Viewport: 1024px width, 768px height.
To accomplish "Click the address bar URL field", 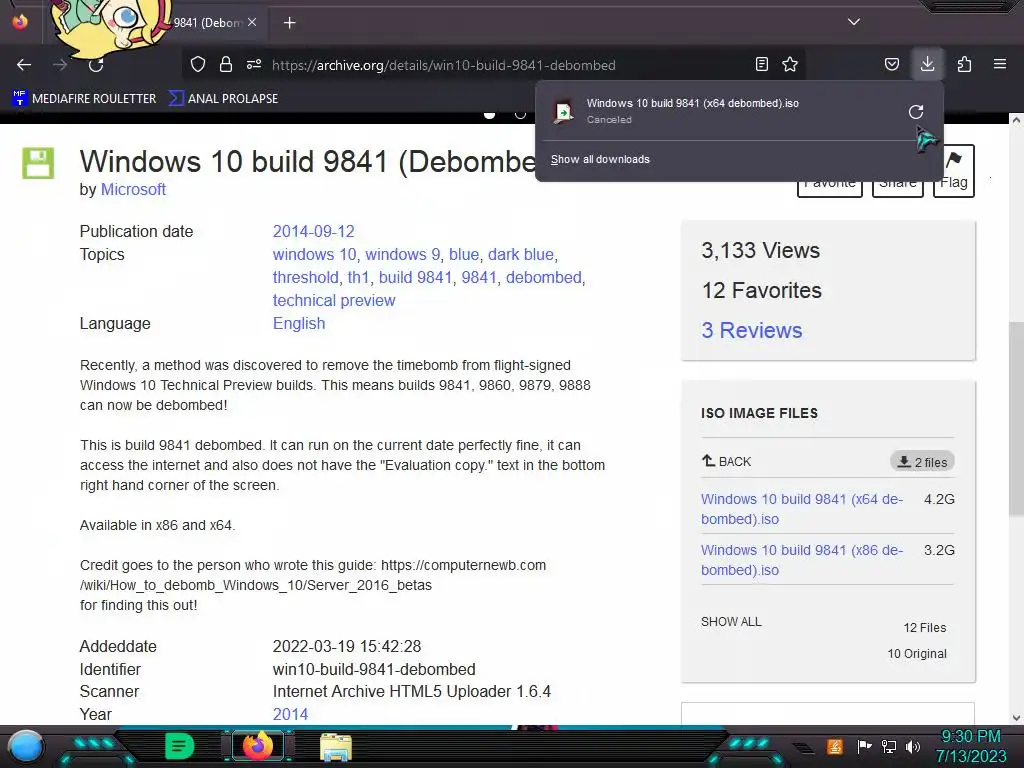I will pos(444,65).
